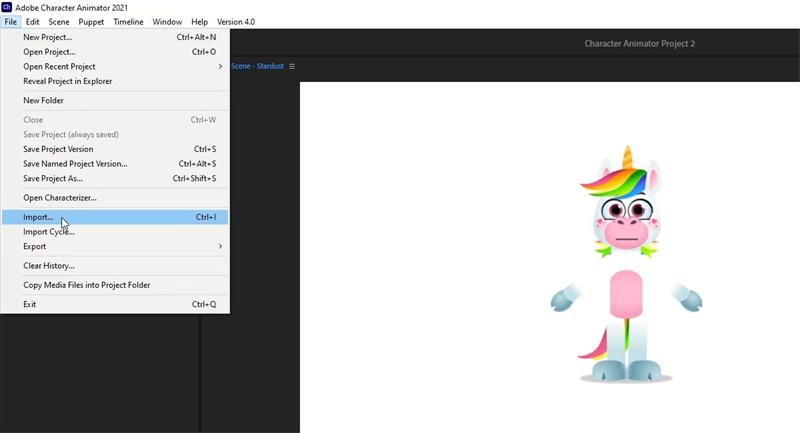
Task: Click Open Project... in the File menu
Action: pos(49,52)
